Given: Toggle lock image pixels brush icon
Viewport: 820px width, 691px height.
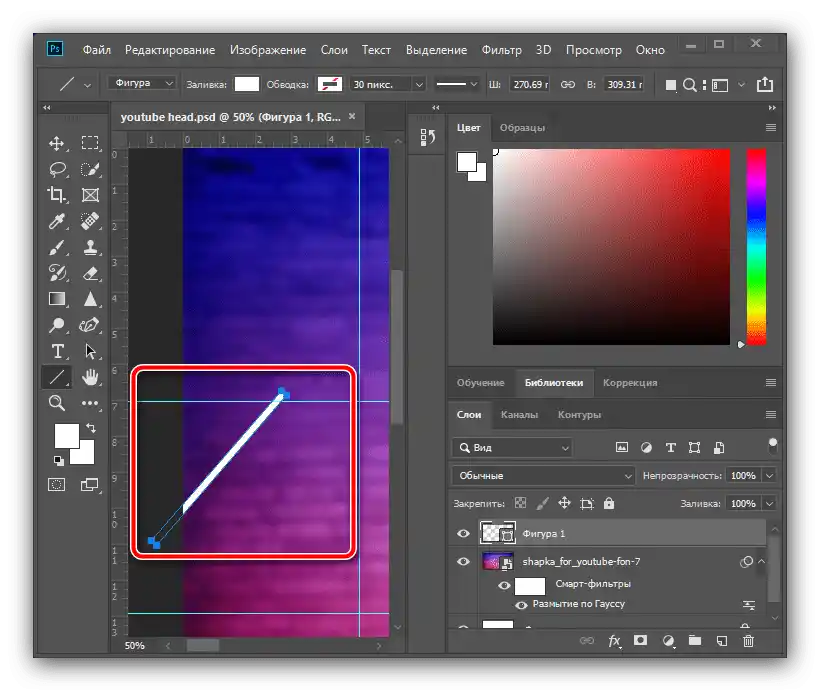Looking at the screenshot, I should (x=543, y=503).
